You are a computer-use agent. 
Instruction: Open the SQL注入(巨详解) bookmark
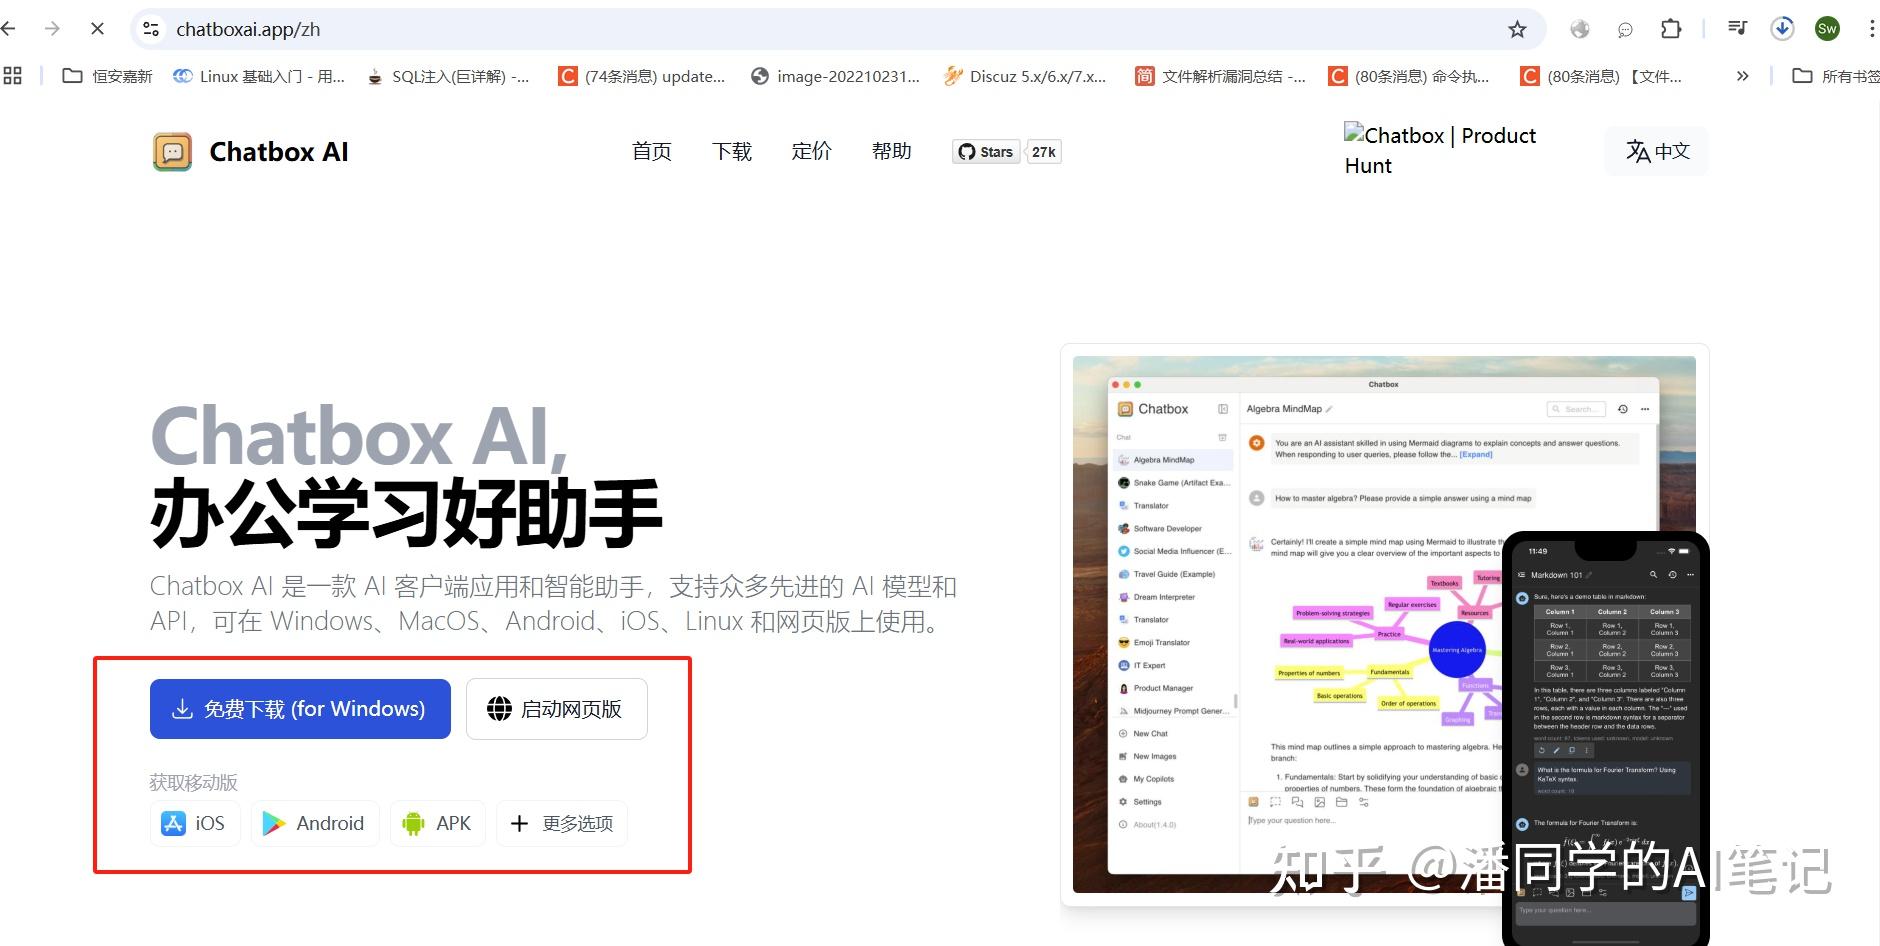point(447,76)
